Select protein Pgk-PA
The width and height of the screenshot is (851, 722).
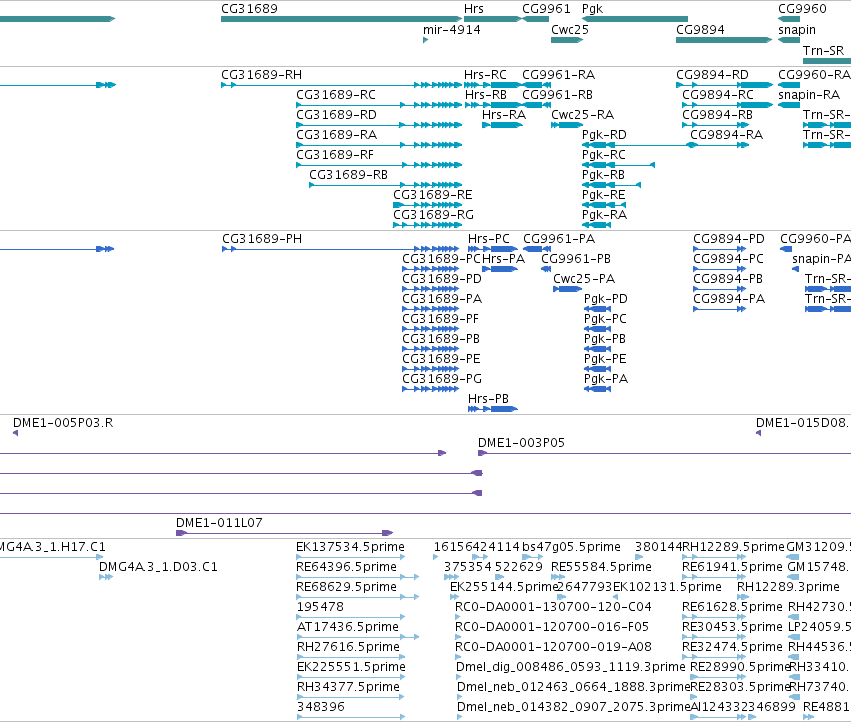[598, 389]
